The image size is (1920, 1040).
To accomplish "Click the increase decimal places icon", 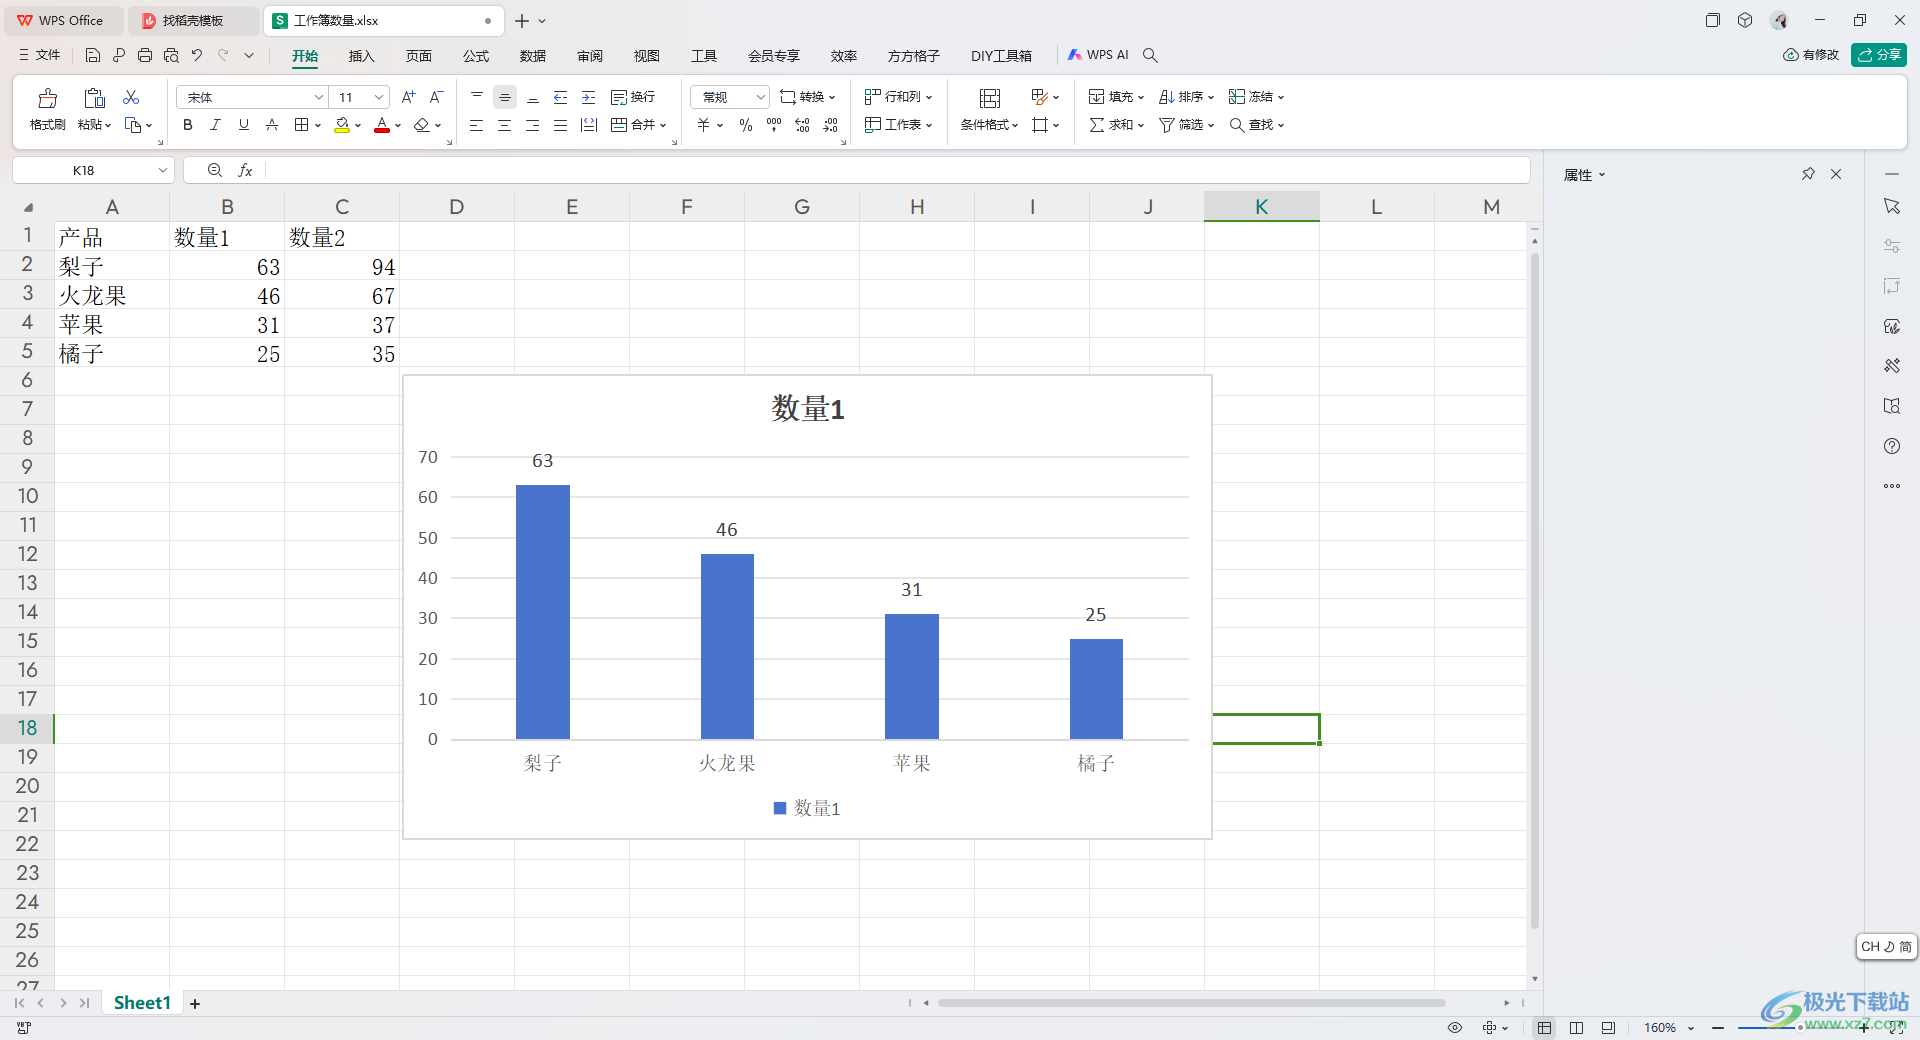I will [x=802, y=125].
